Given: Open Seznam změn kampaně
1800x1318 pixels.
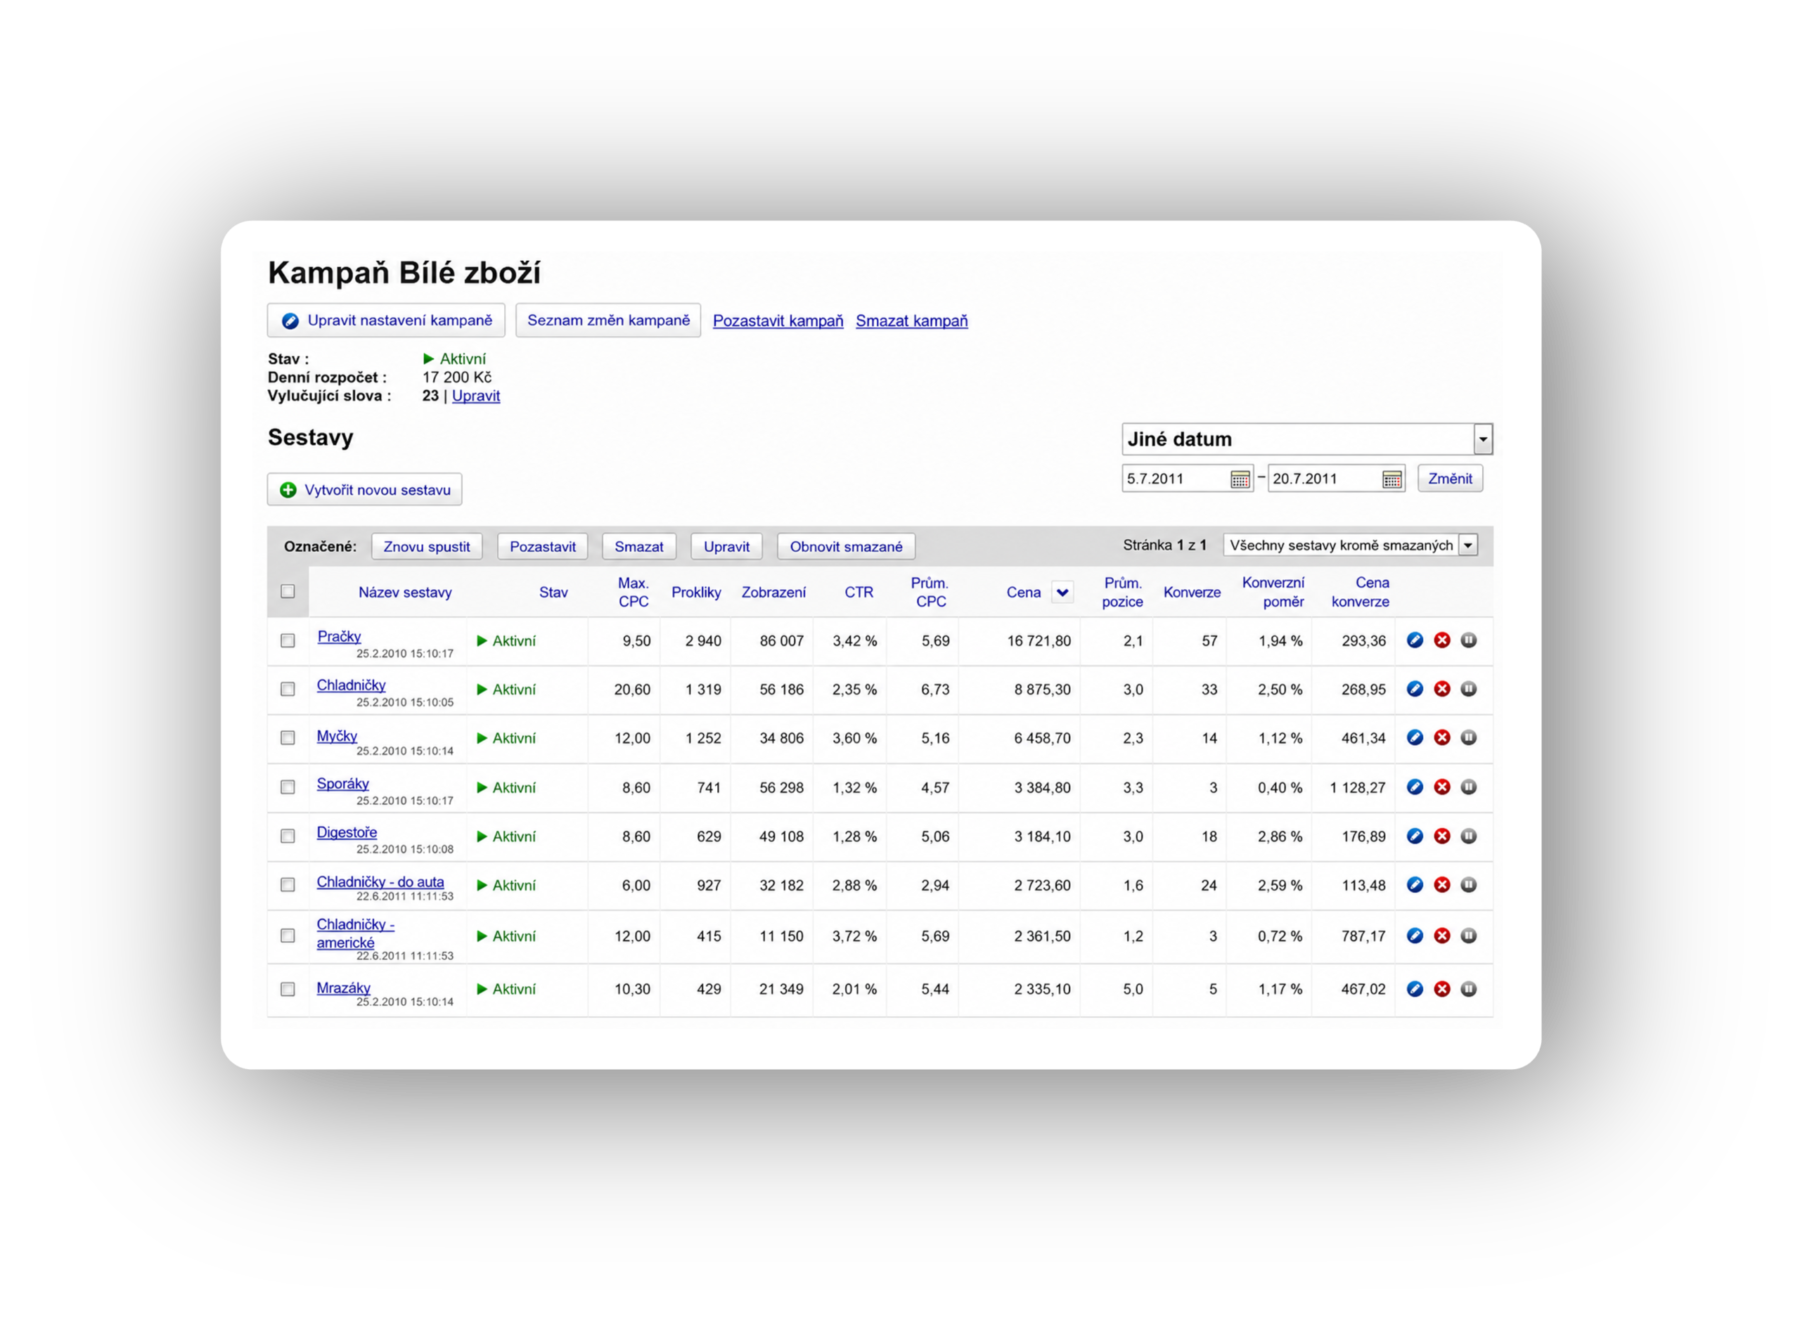Looking at the screenshot, I should tap(608, 321).
